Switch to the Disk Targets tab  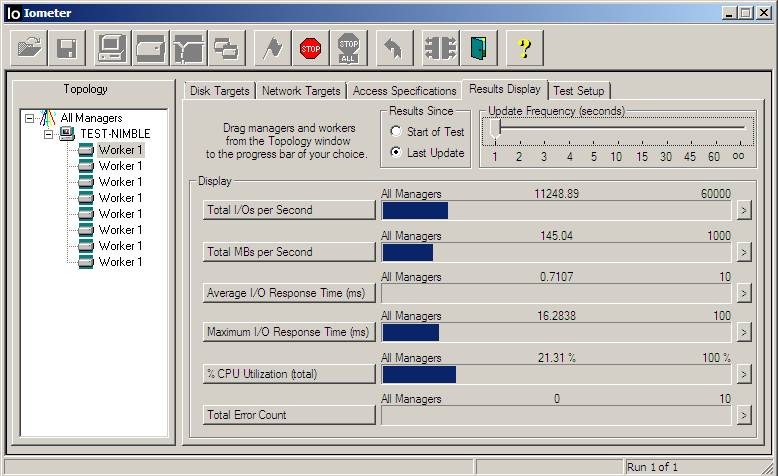(x=219, y=91)
